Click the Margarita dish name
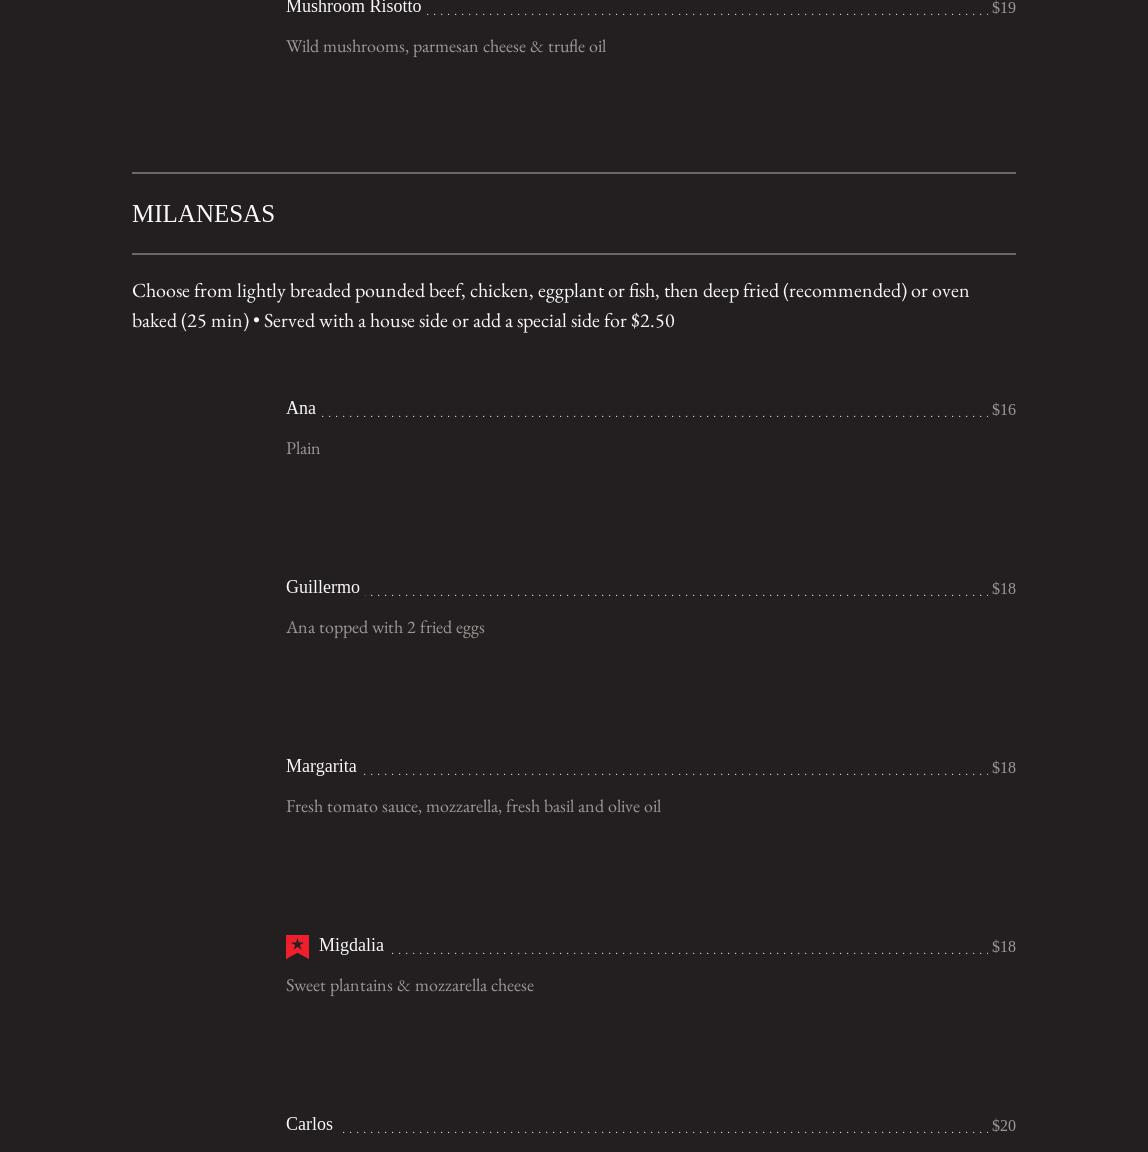This screenshot has width=1148, height=1152. (321, 766)
